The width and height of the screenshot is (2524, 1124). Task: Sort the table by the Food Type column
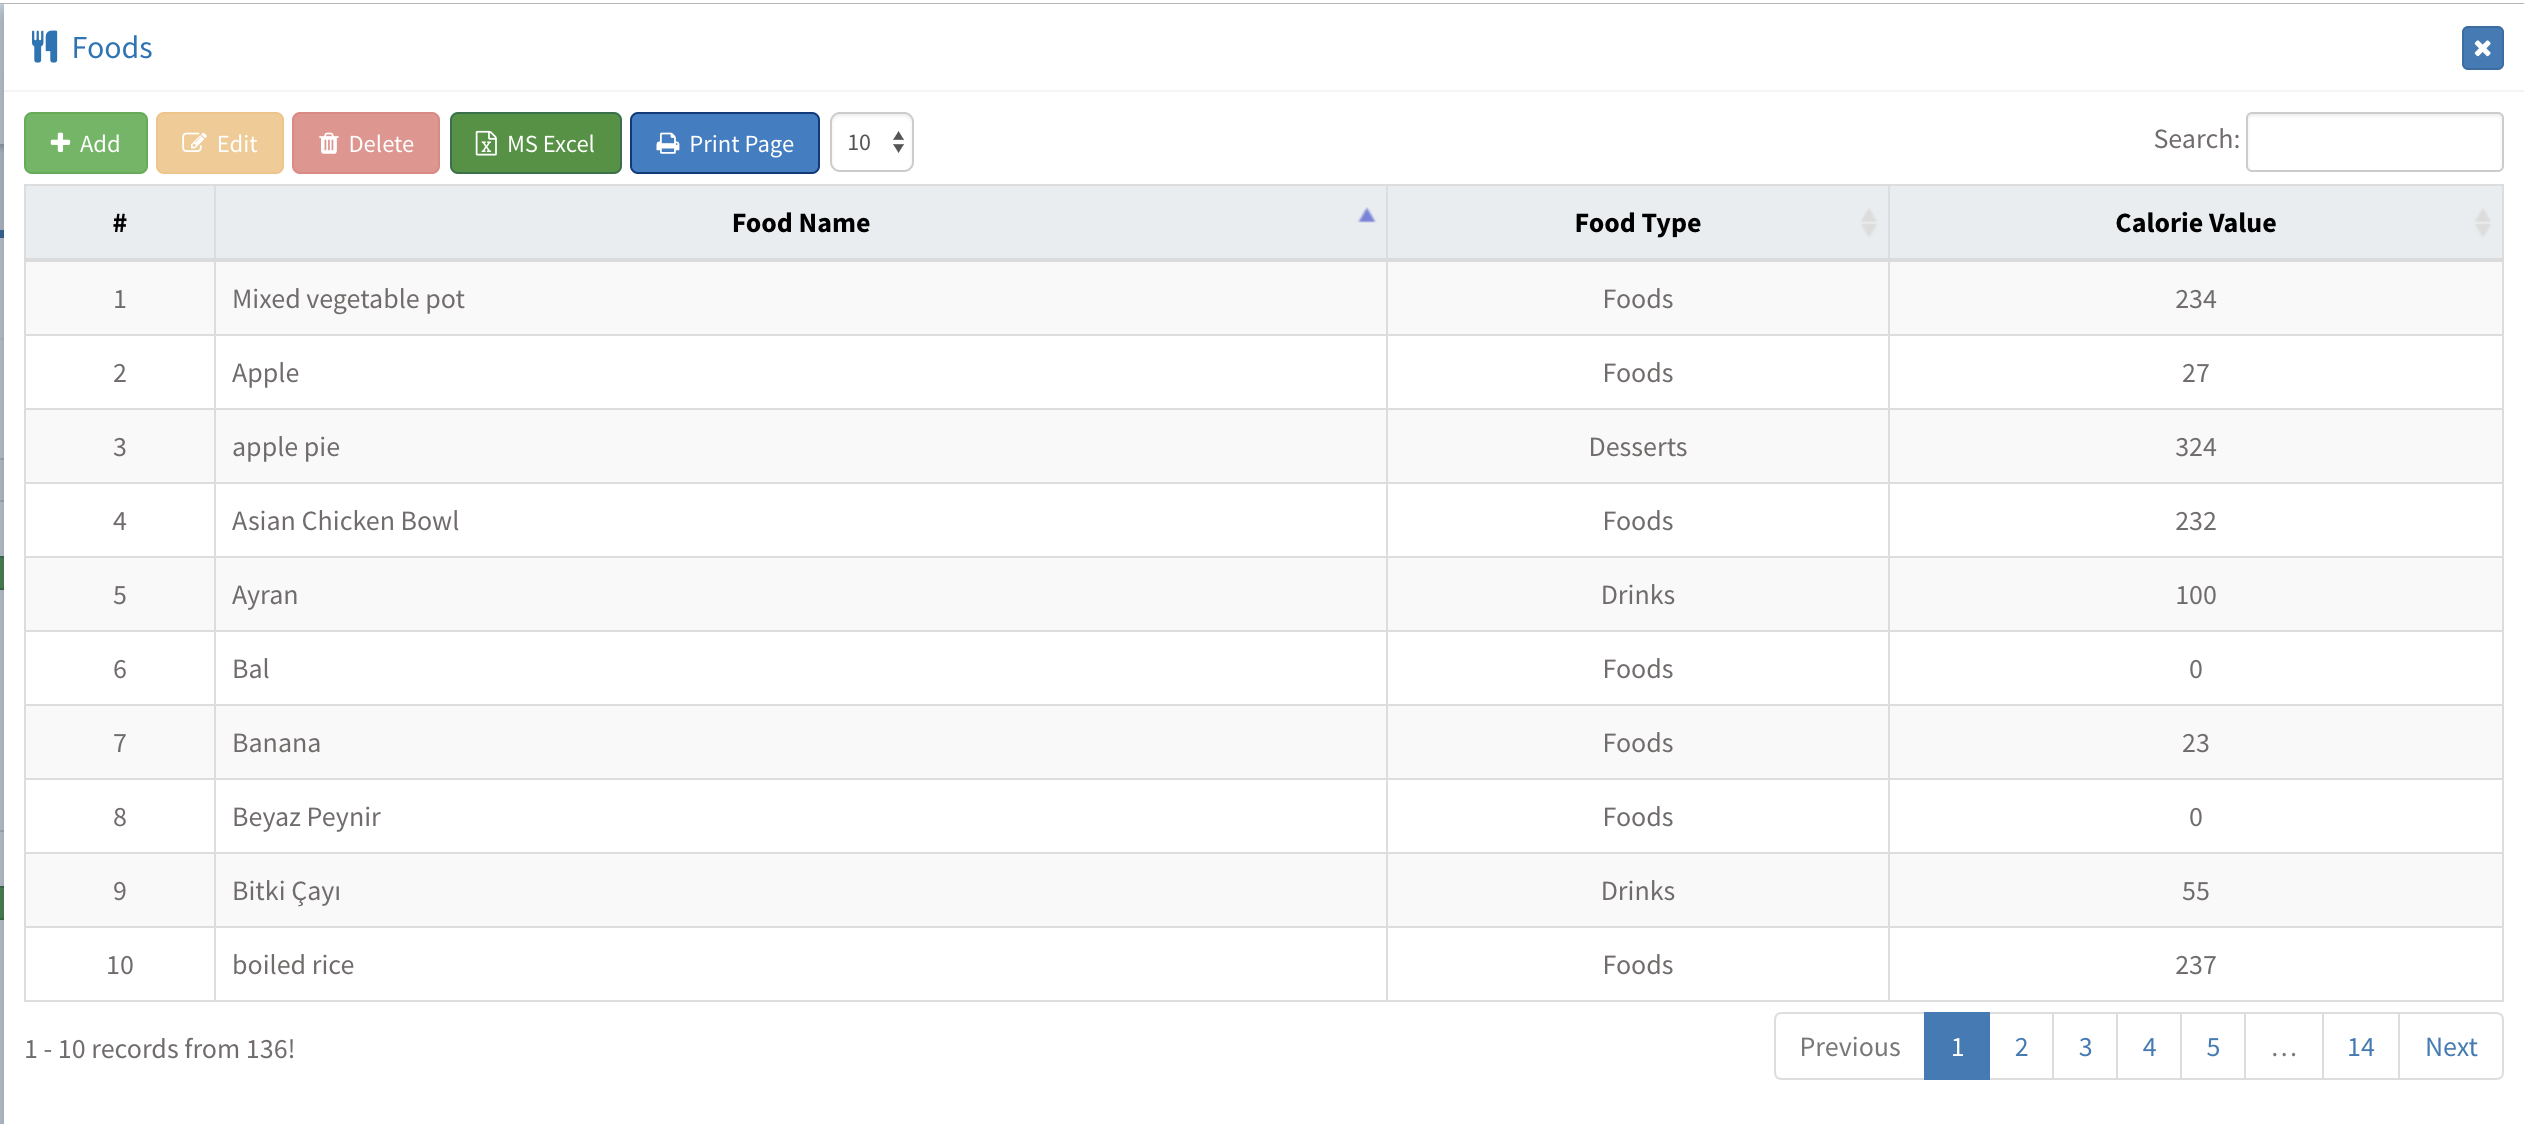1637,223
